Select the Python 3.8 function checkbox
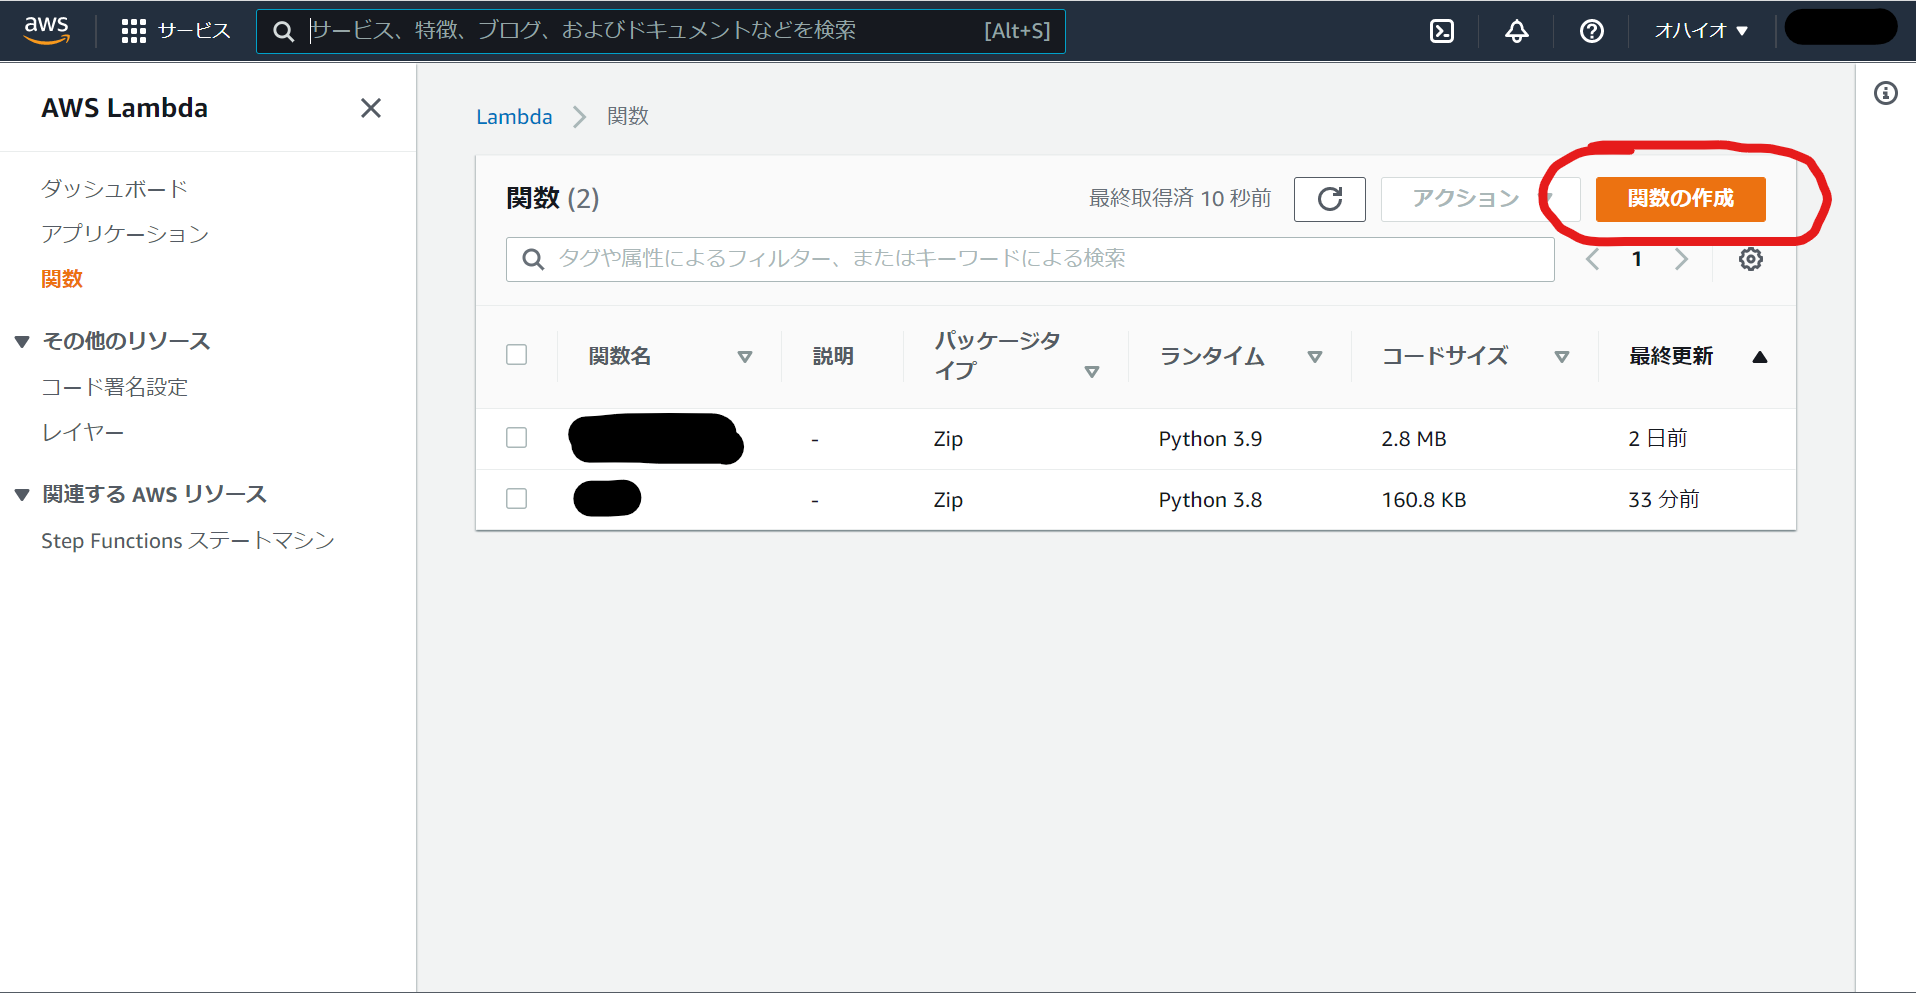 [x=517, y=499]
